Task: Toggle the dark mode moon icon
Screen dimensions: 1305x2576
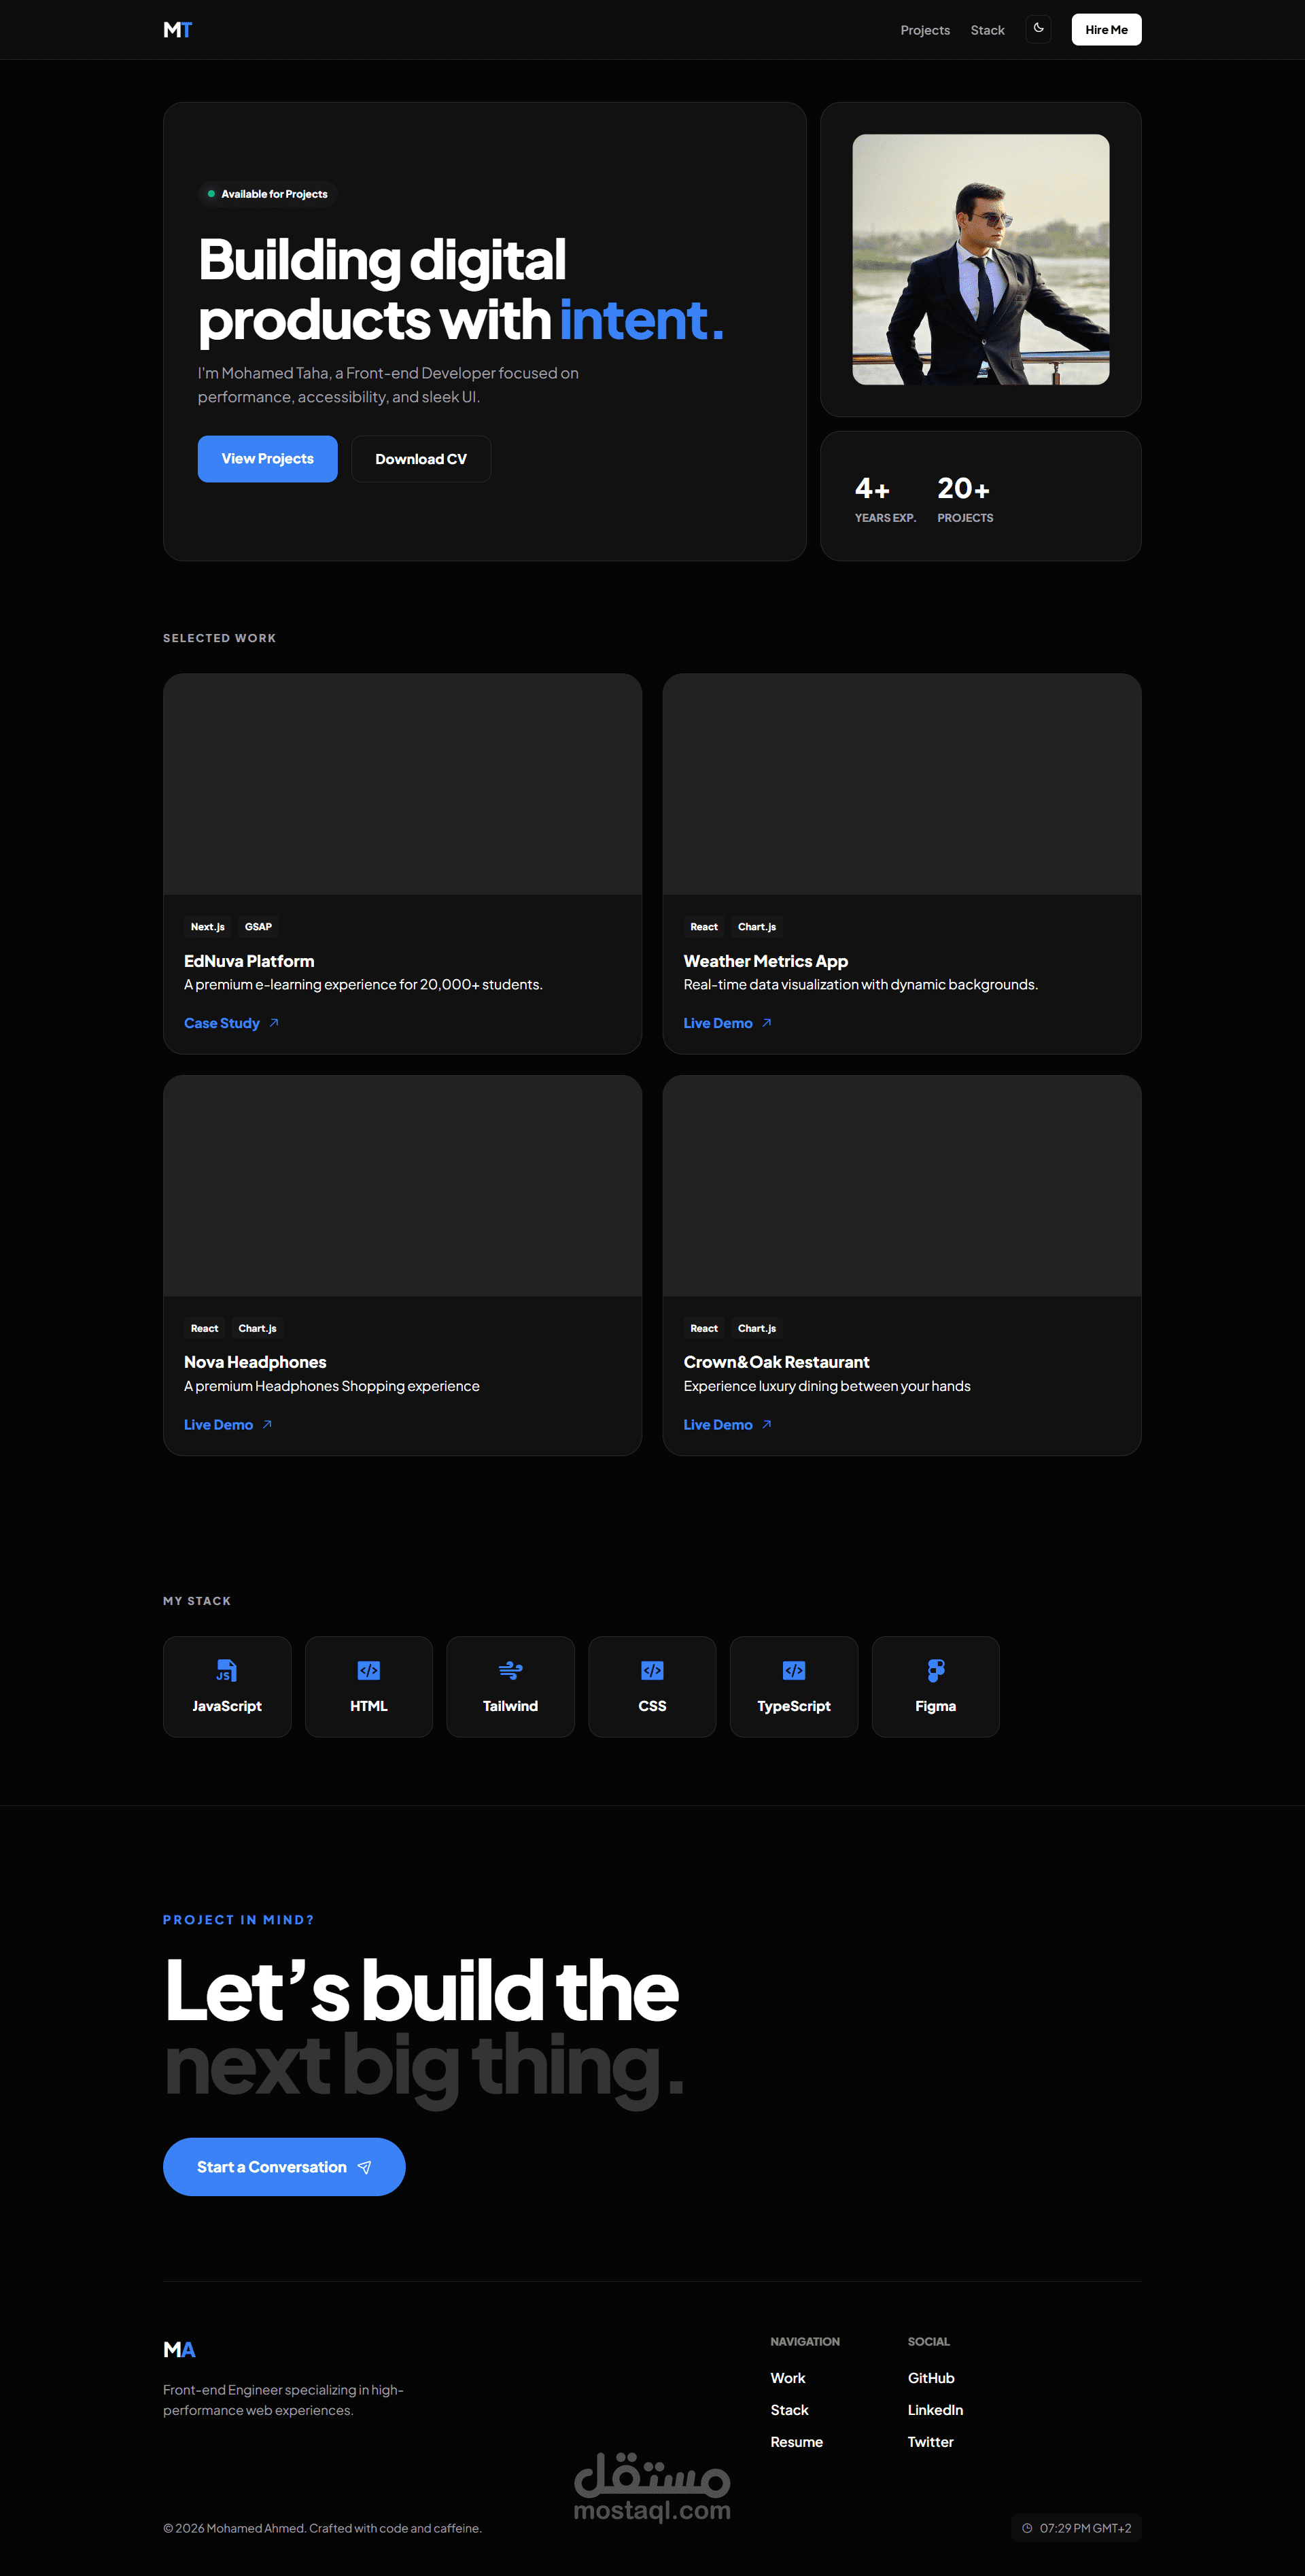Action: pos(1038,29)
